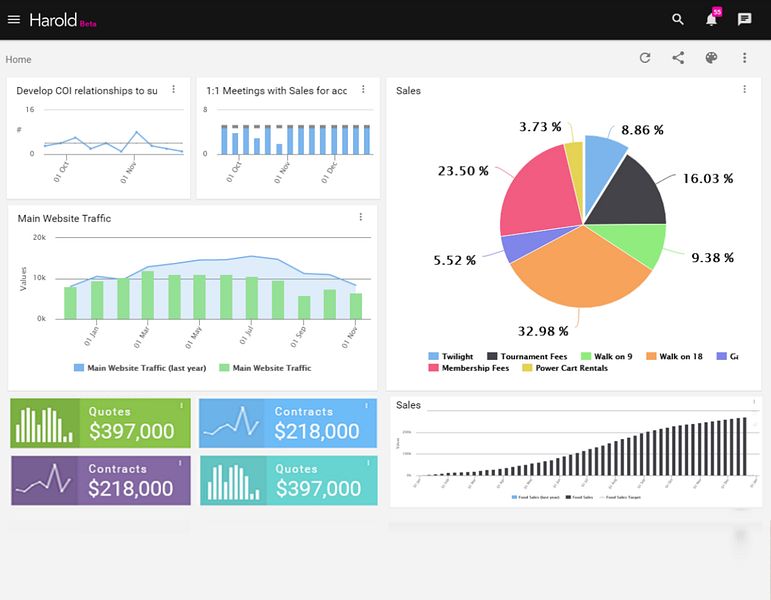This screenshot has width=771, height=600.
Task: Open options for Develop COI relationships widget
Action: click(174, 89)
